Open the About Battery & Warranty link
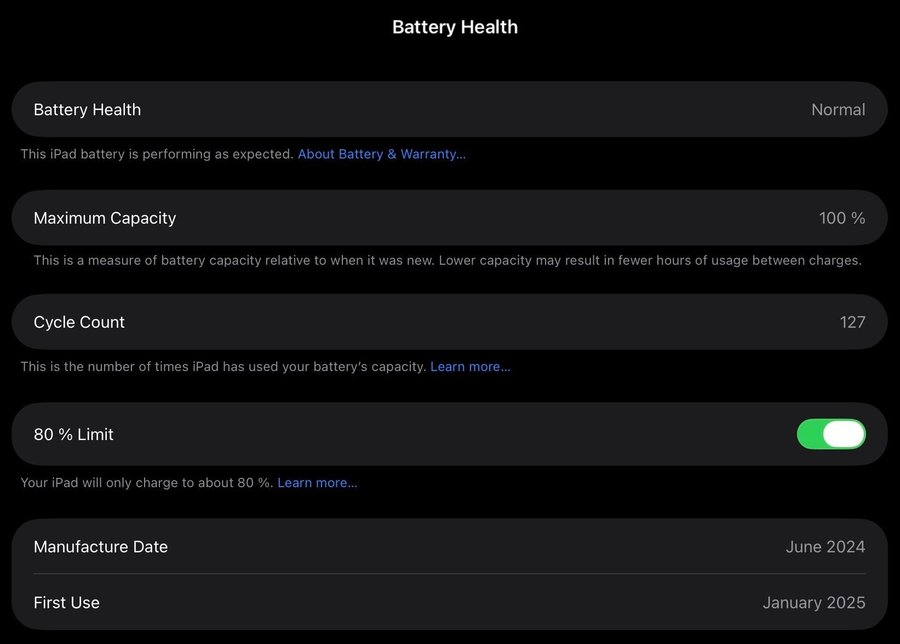This screenshot has height=644, width=900. coord(382,154)
